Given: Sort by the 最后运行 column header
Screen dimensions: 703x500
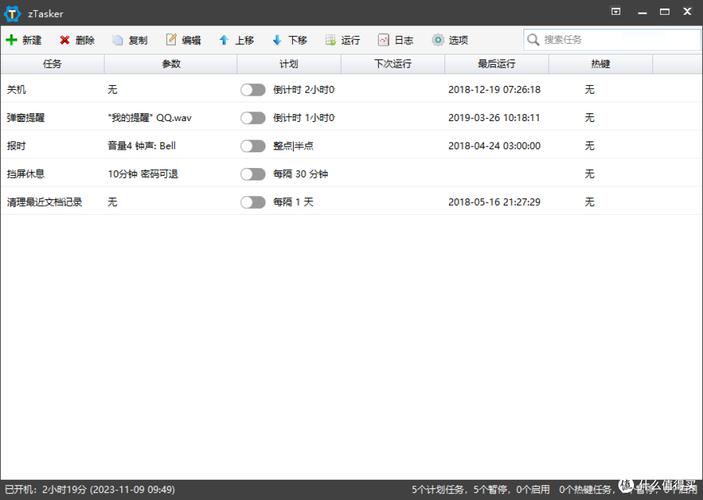Looking at the screenshot, I should 497,64.
